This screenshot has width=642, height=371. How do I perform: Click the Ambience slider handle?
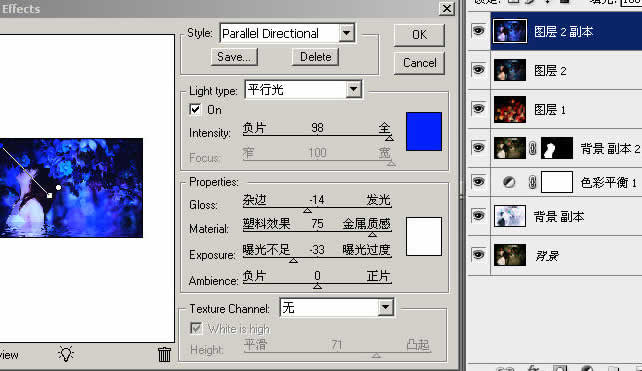tap(317, 286)
